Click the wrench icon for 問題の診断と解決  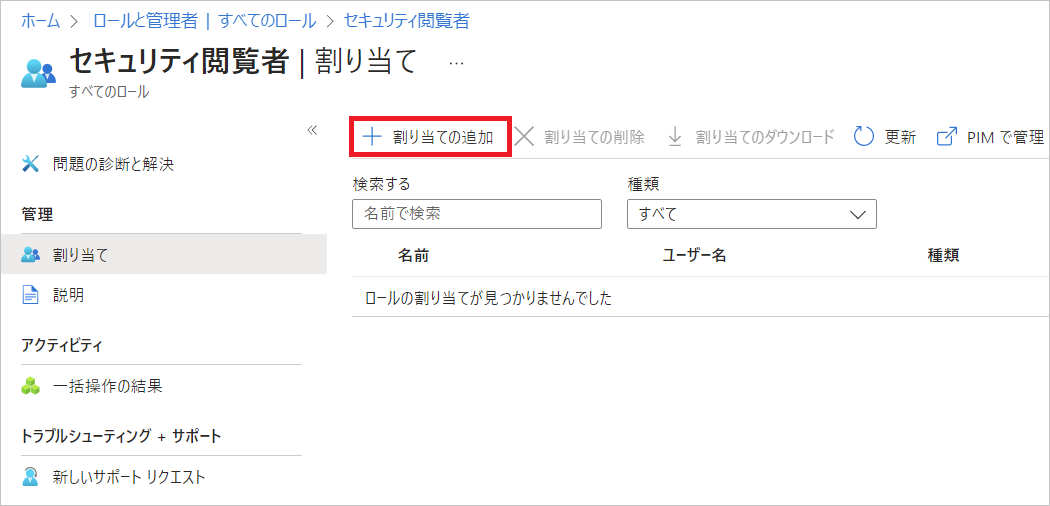pyautogui.click(x=31, y=164)
